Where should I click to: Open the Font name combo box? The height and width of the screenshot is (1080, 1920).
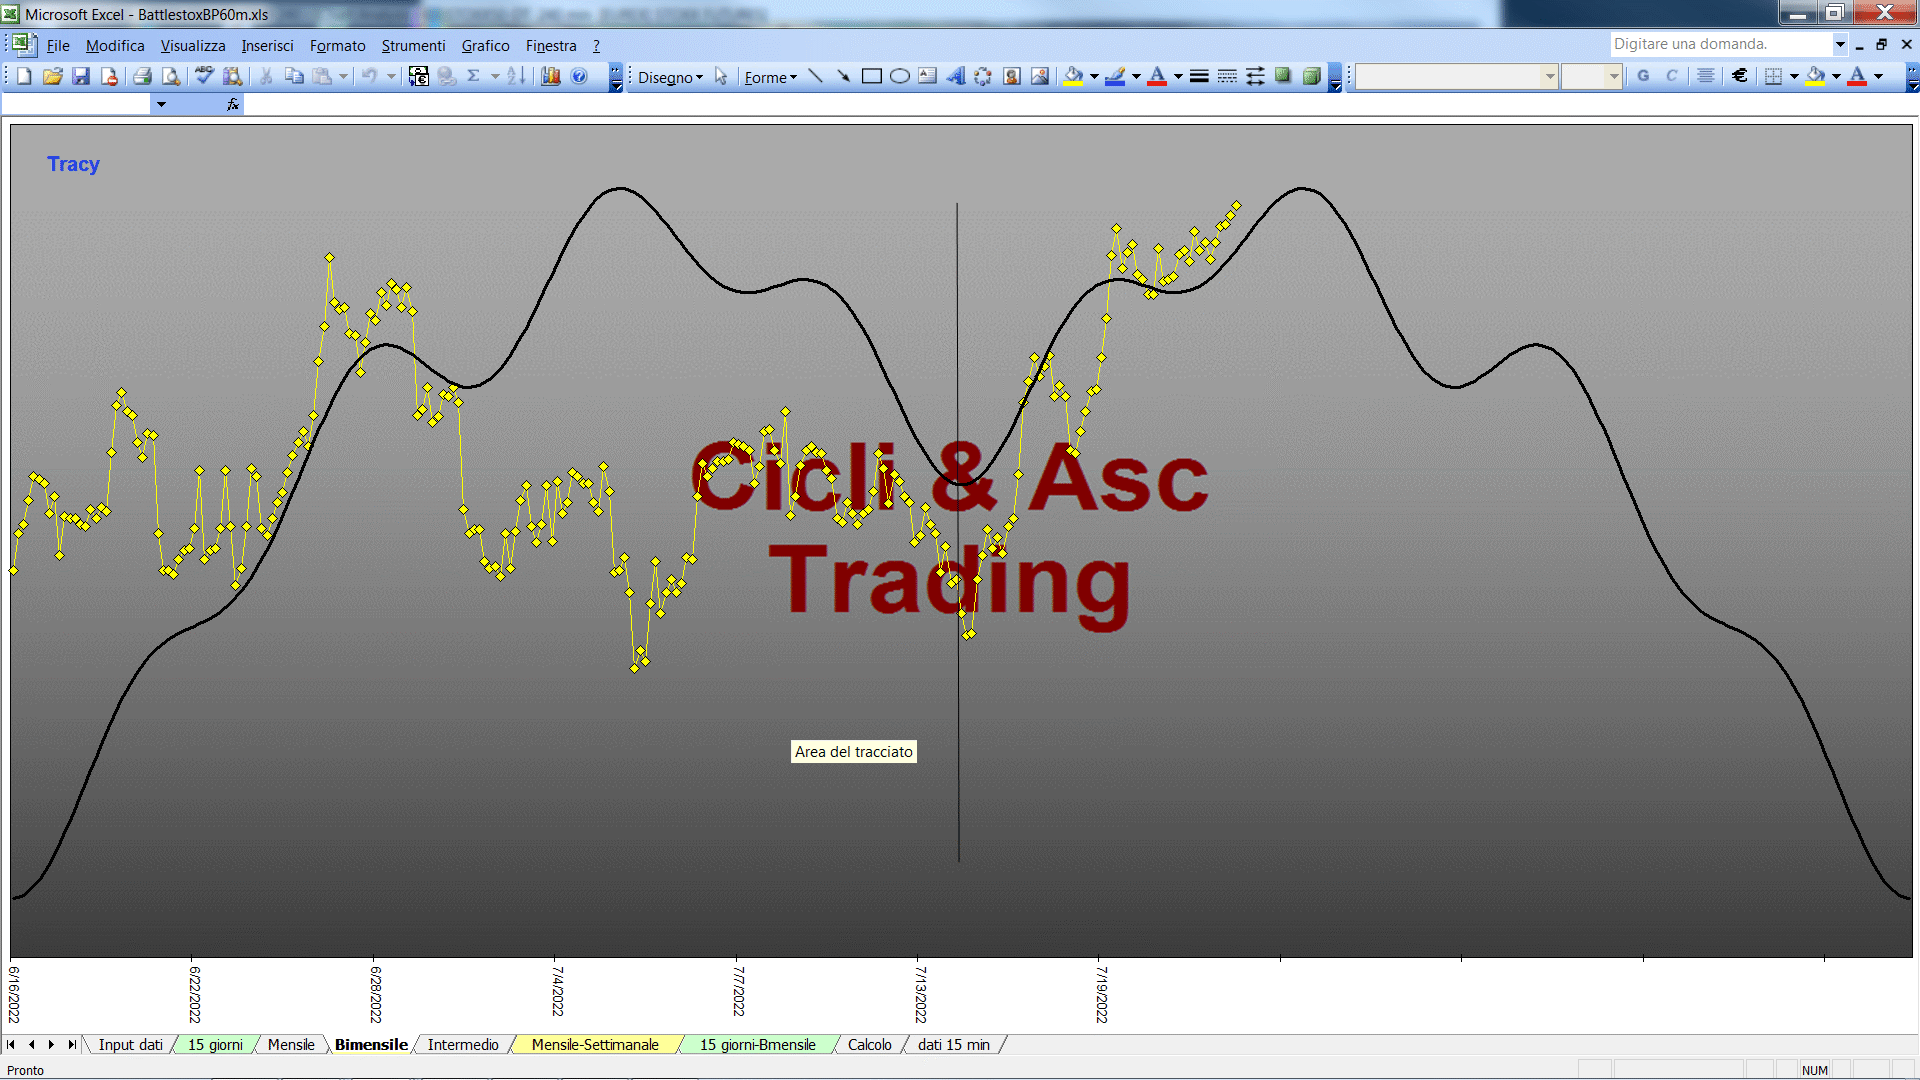[1457, 76]
